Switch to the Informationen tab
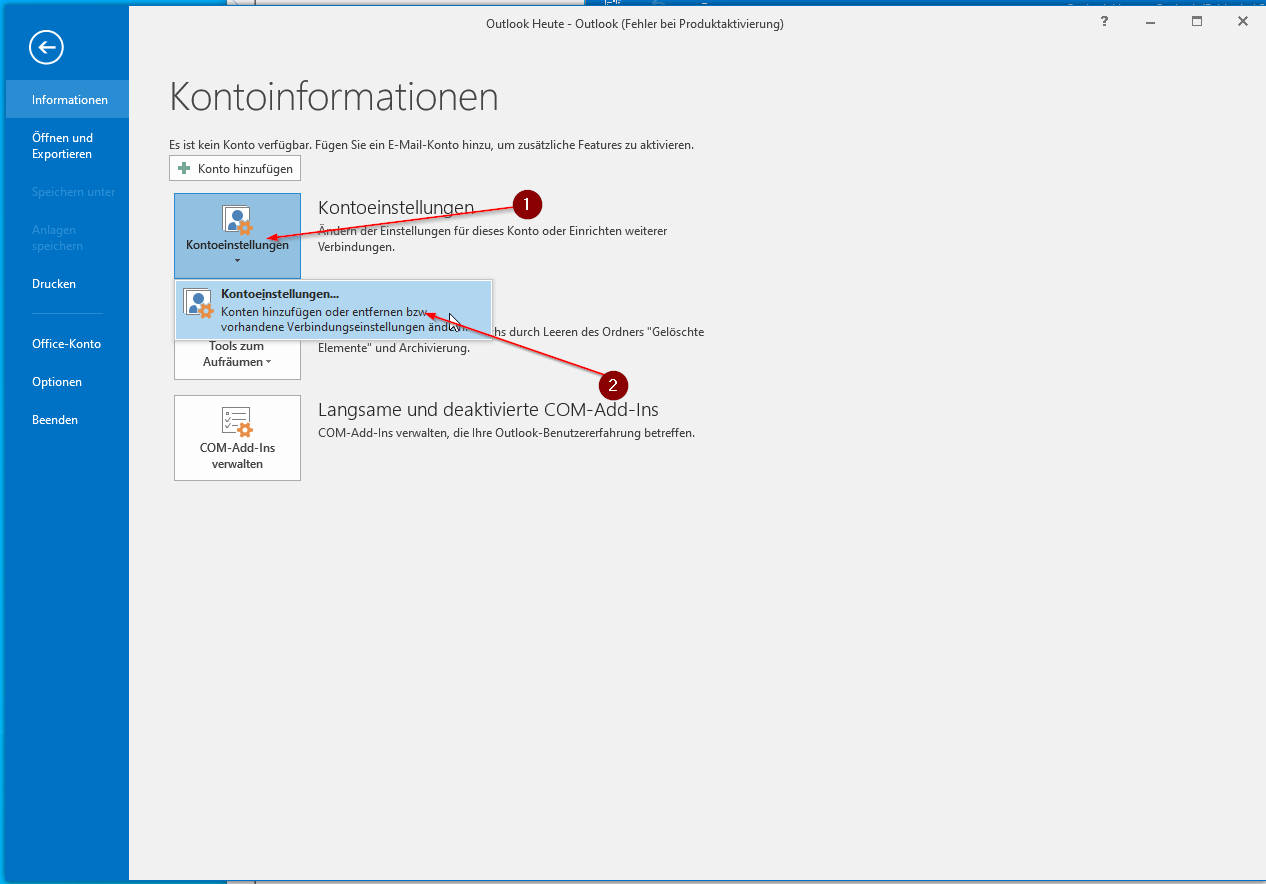 coord(69,100)
